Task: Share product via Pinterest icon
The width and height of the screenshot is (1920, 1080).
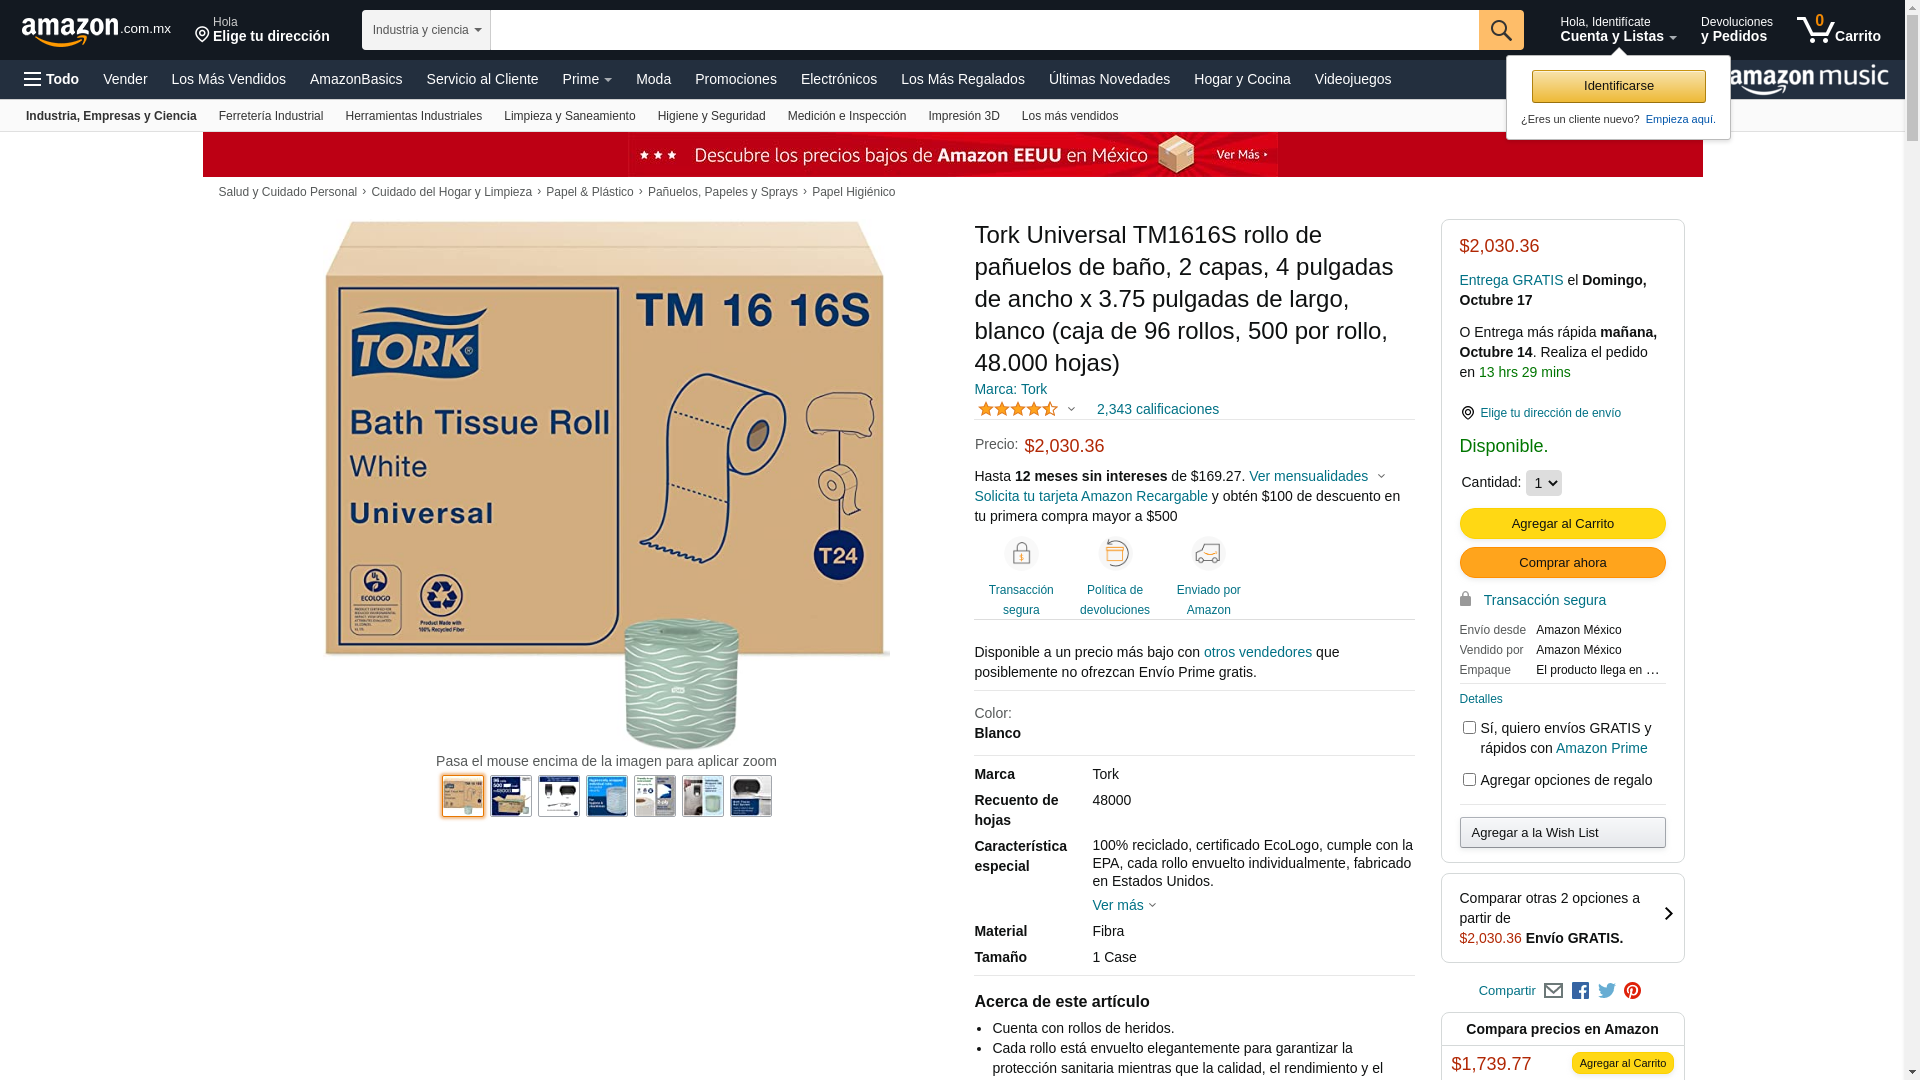Action: pyautogui.click(x=1632, y=991)
